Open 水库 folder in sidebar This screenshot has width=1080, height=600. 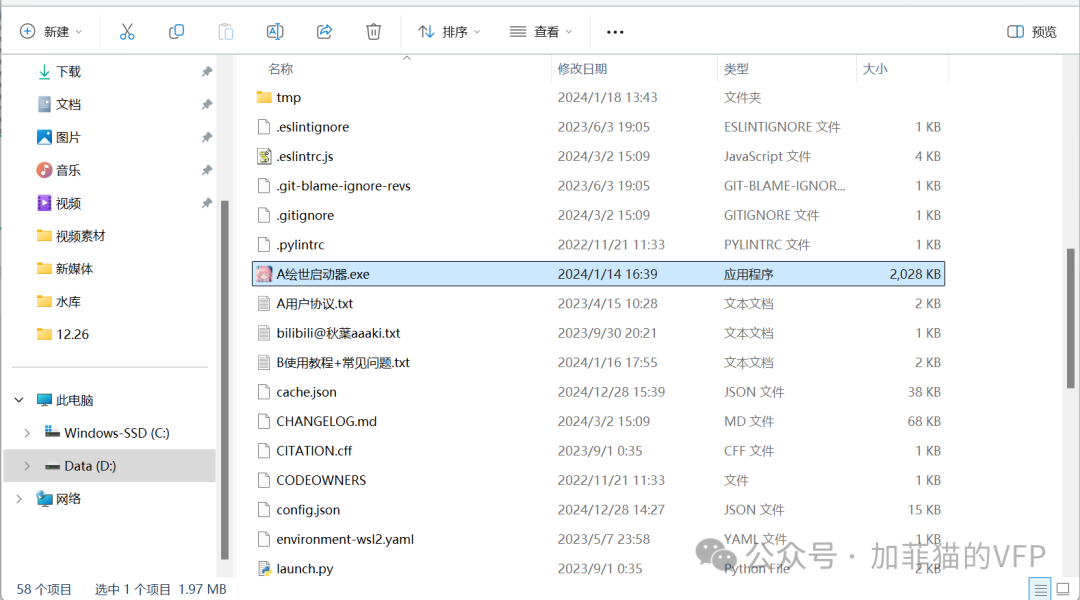(x=68, y=302)
